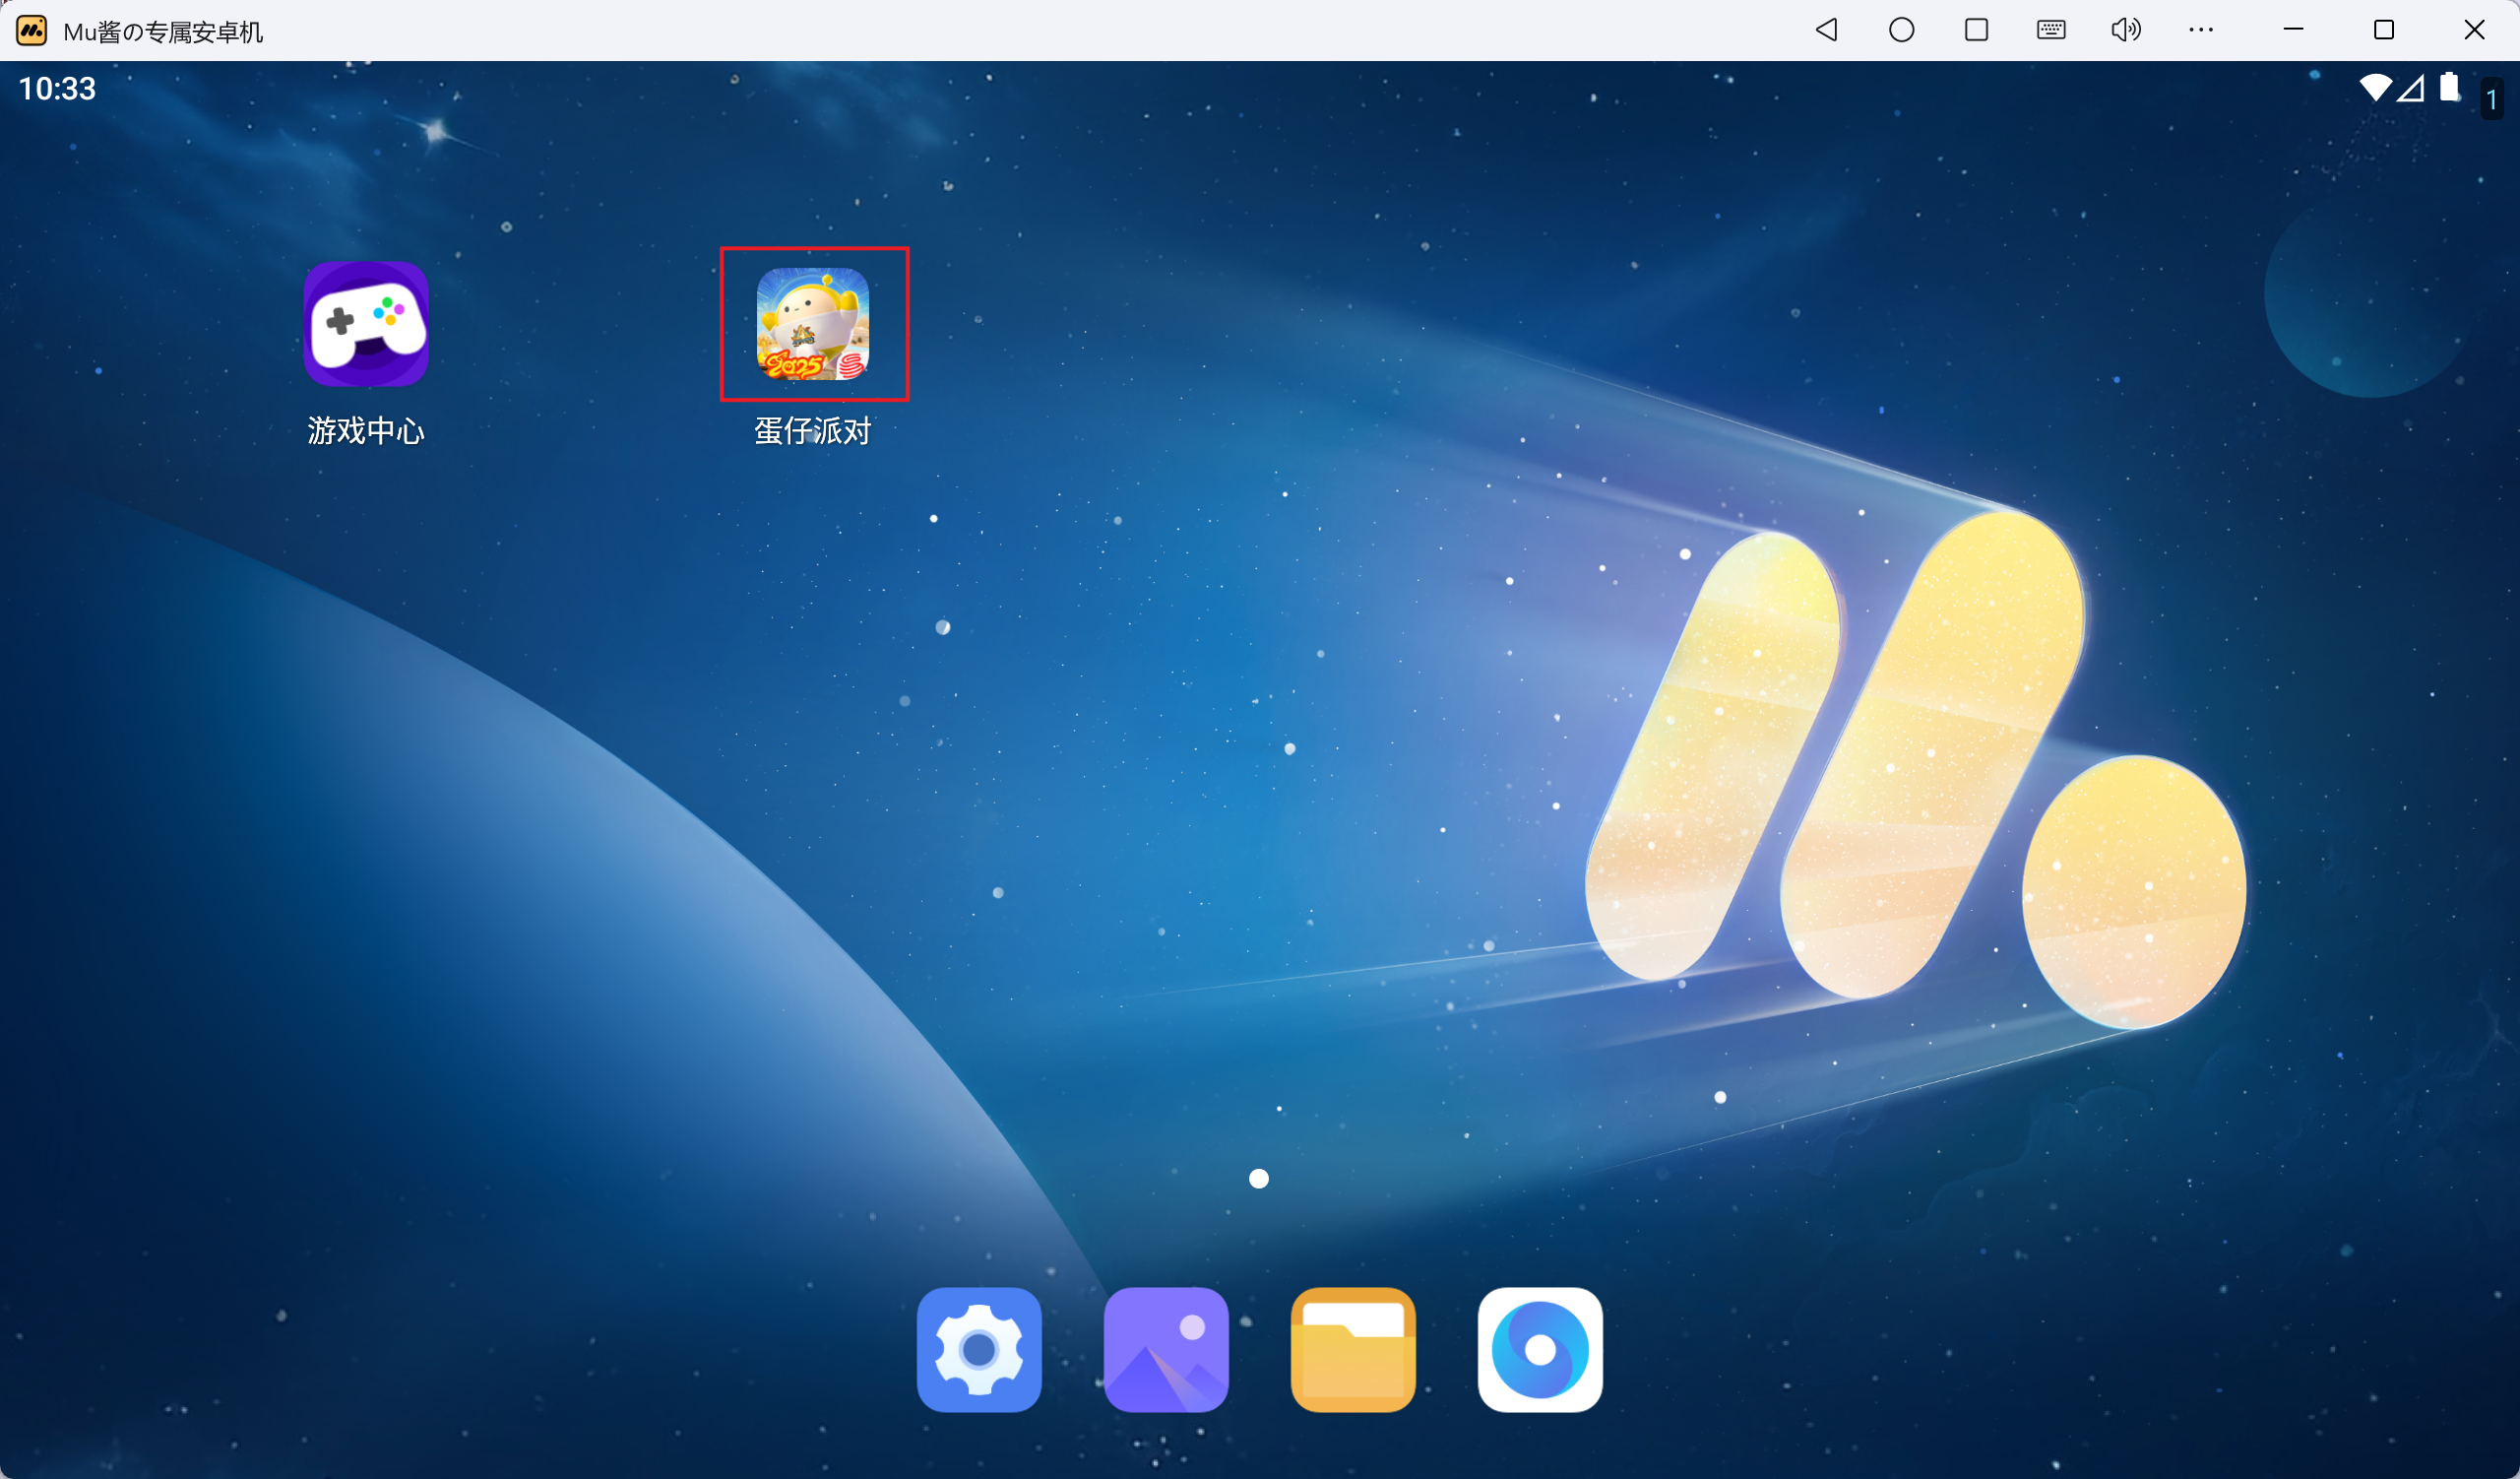
Task: Click the volume speaker icon in title bar
Action: 2125,30
